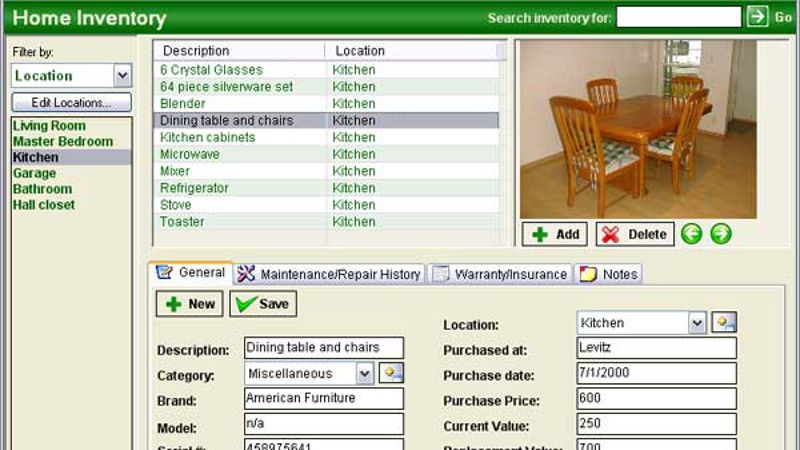Show previous photo with left green arrow
The height and width of the screenshot is (450, 800).
pyautogui.click(x=692, y=234)
